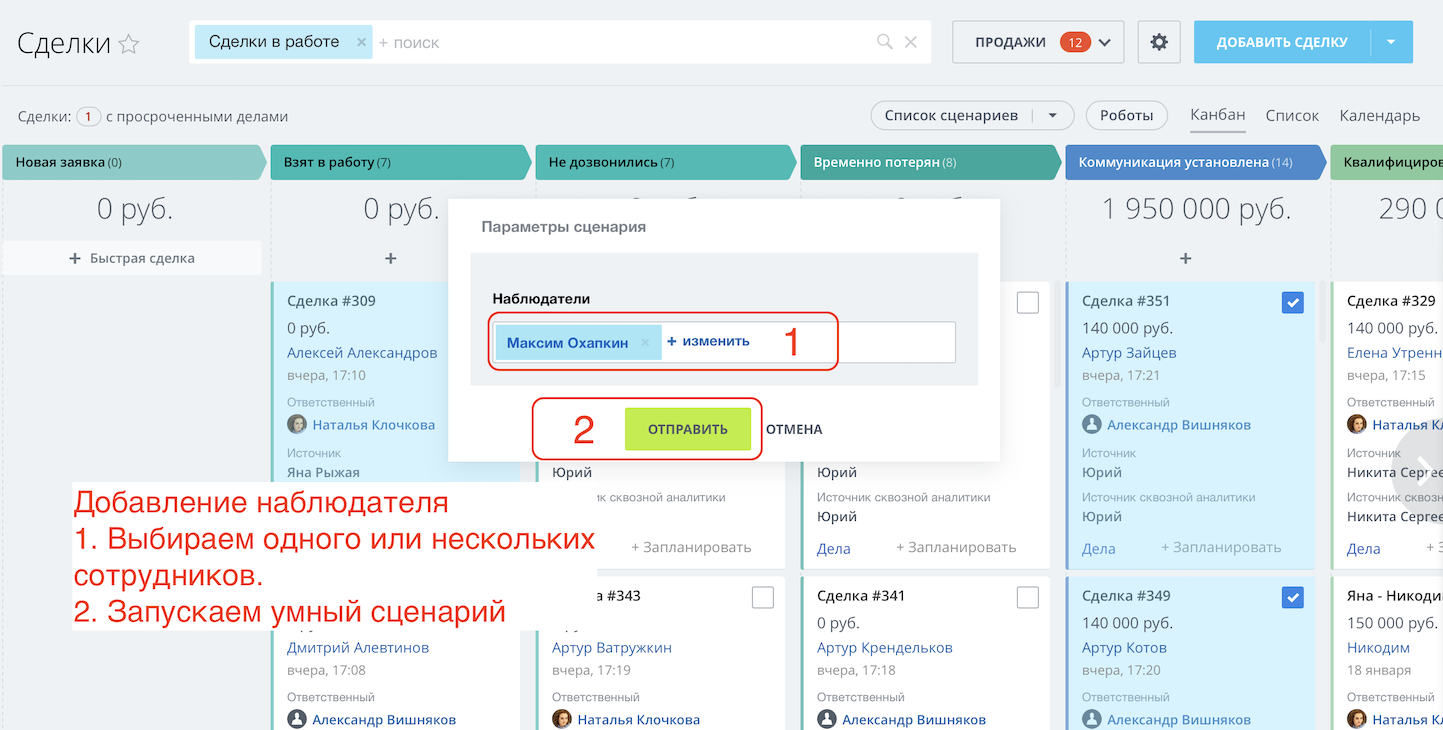Clear the search field with the X icon
1443x730 pixels.
tap(911, 42)
